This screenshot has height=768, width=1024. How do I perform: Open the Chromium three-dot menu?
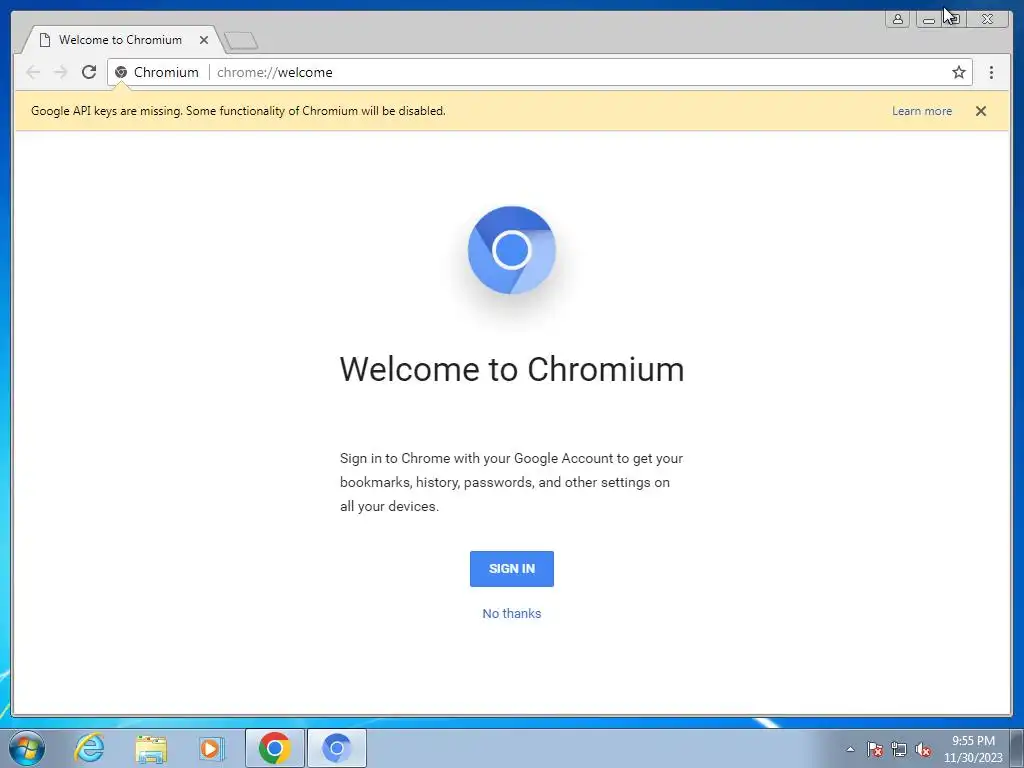click(991, 72)
